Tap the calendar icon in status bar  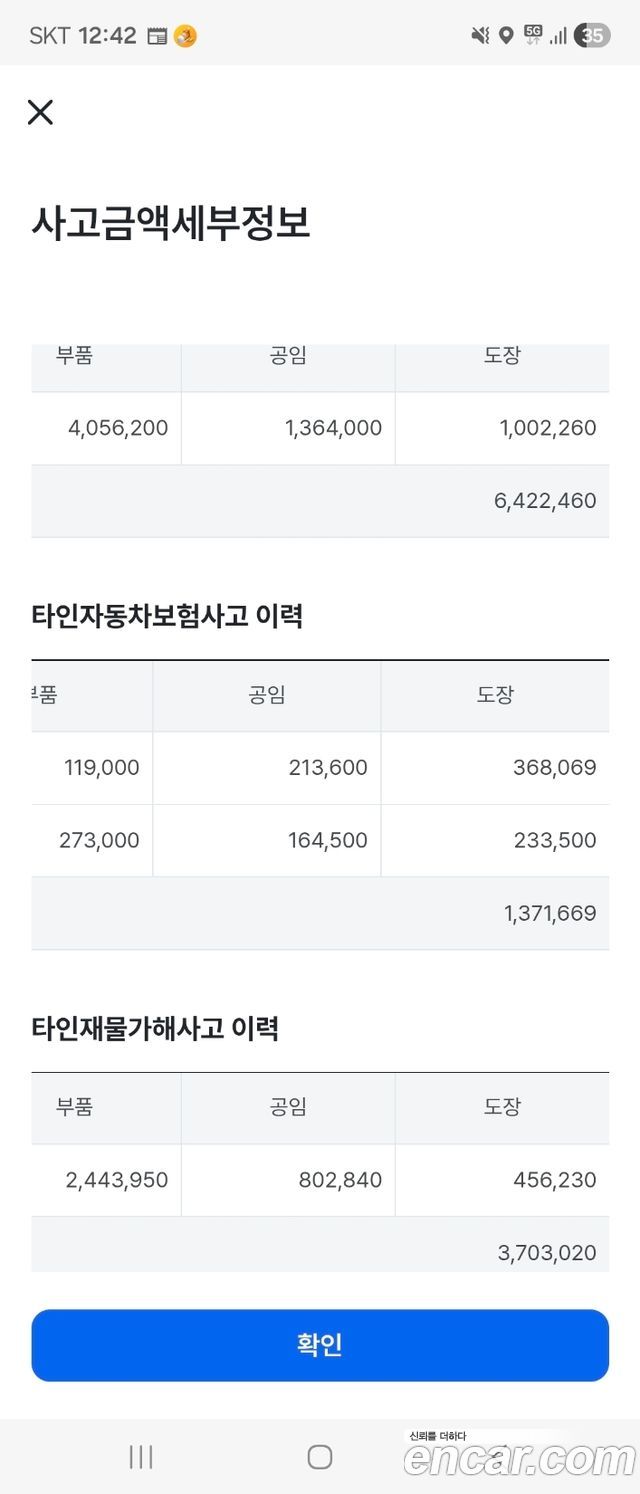click(157, 36)
